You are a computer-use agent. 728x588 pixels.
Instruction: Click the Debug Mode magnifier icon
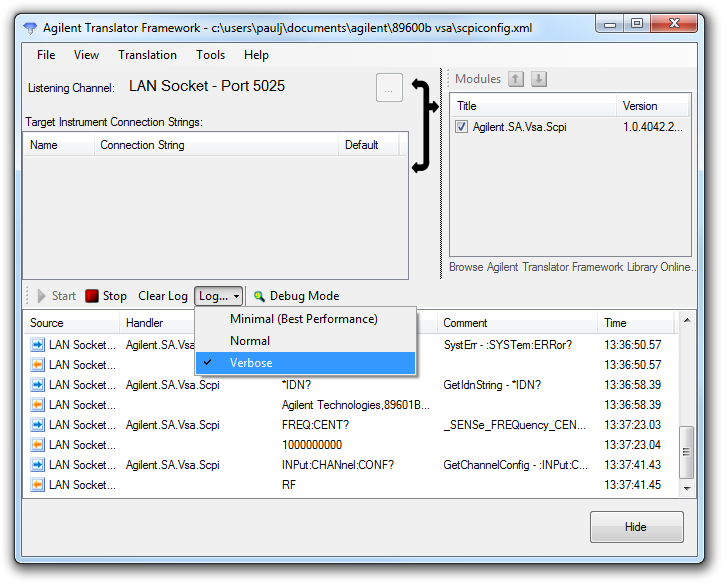259,296
